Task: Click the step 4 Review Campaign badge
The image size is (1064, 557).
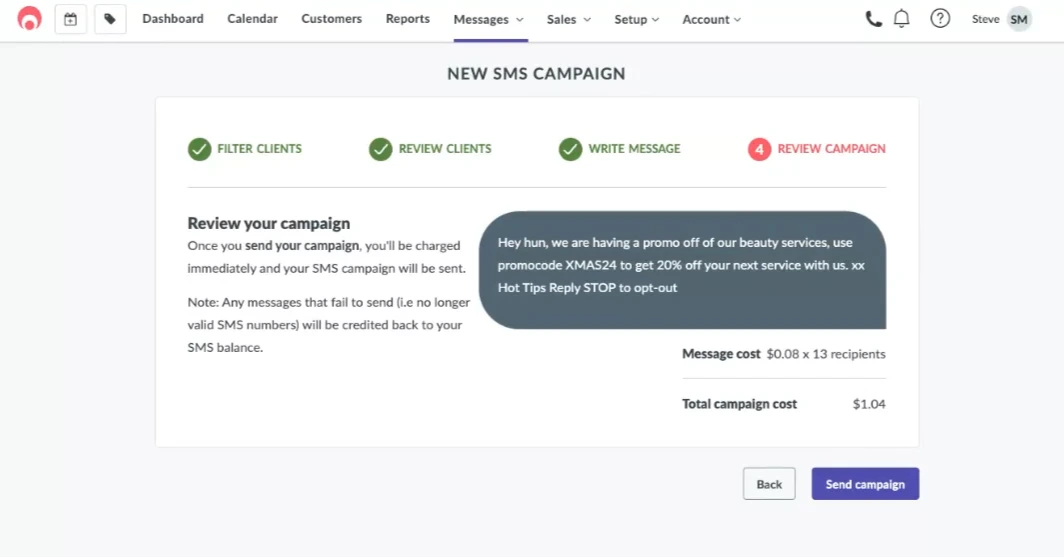Action: coord(759,149)
